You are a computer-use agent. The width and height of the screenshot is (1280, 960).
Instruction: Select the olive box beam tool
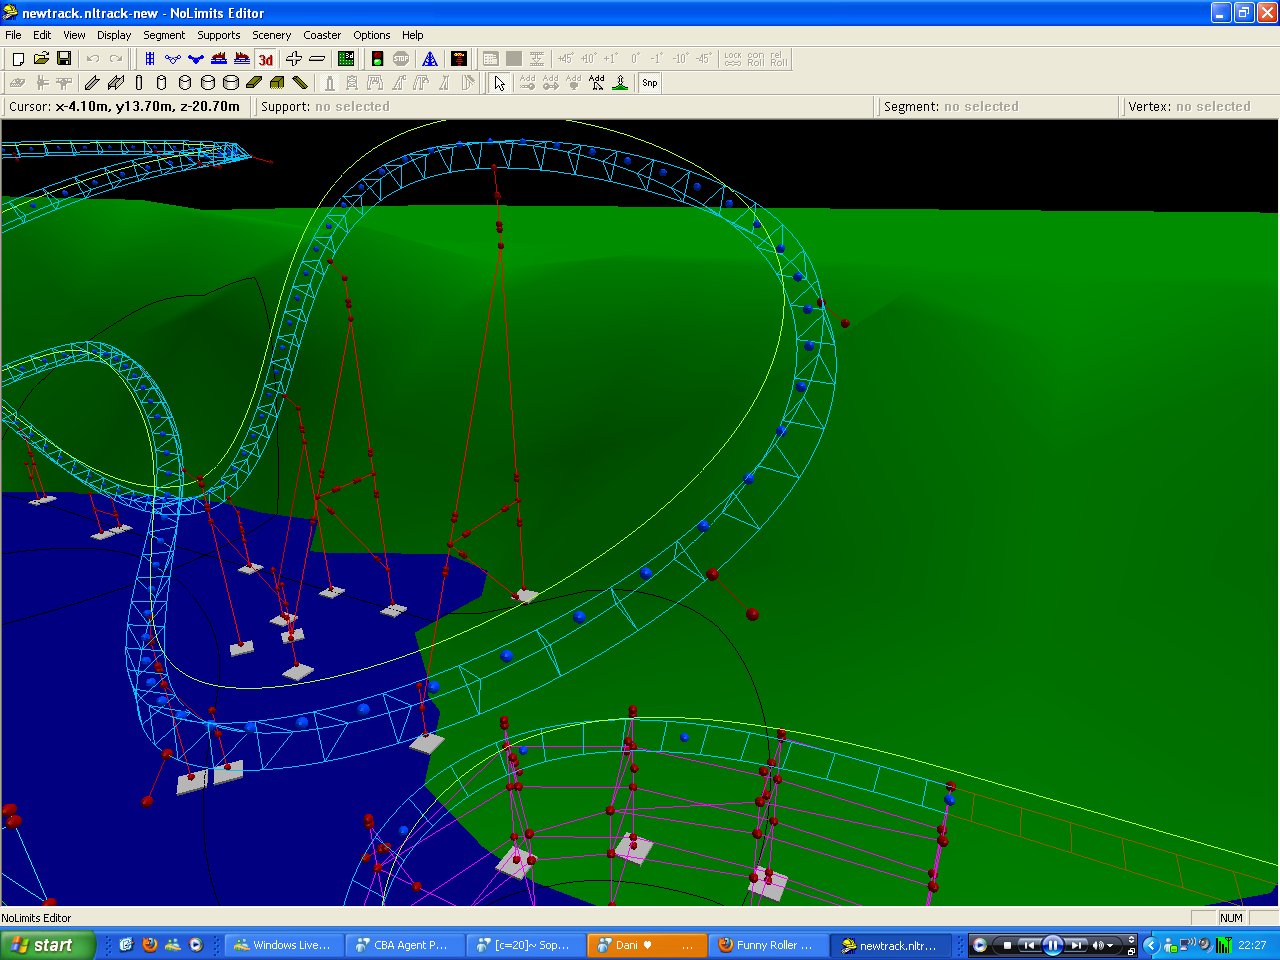277,83
